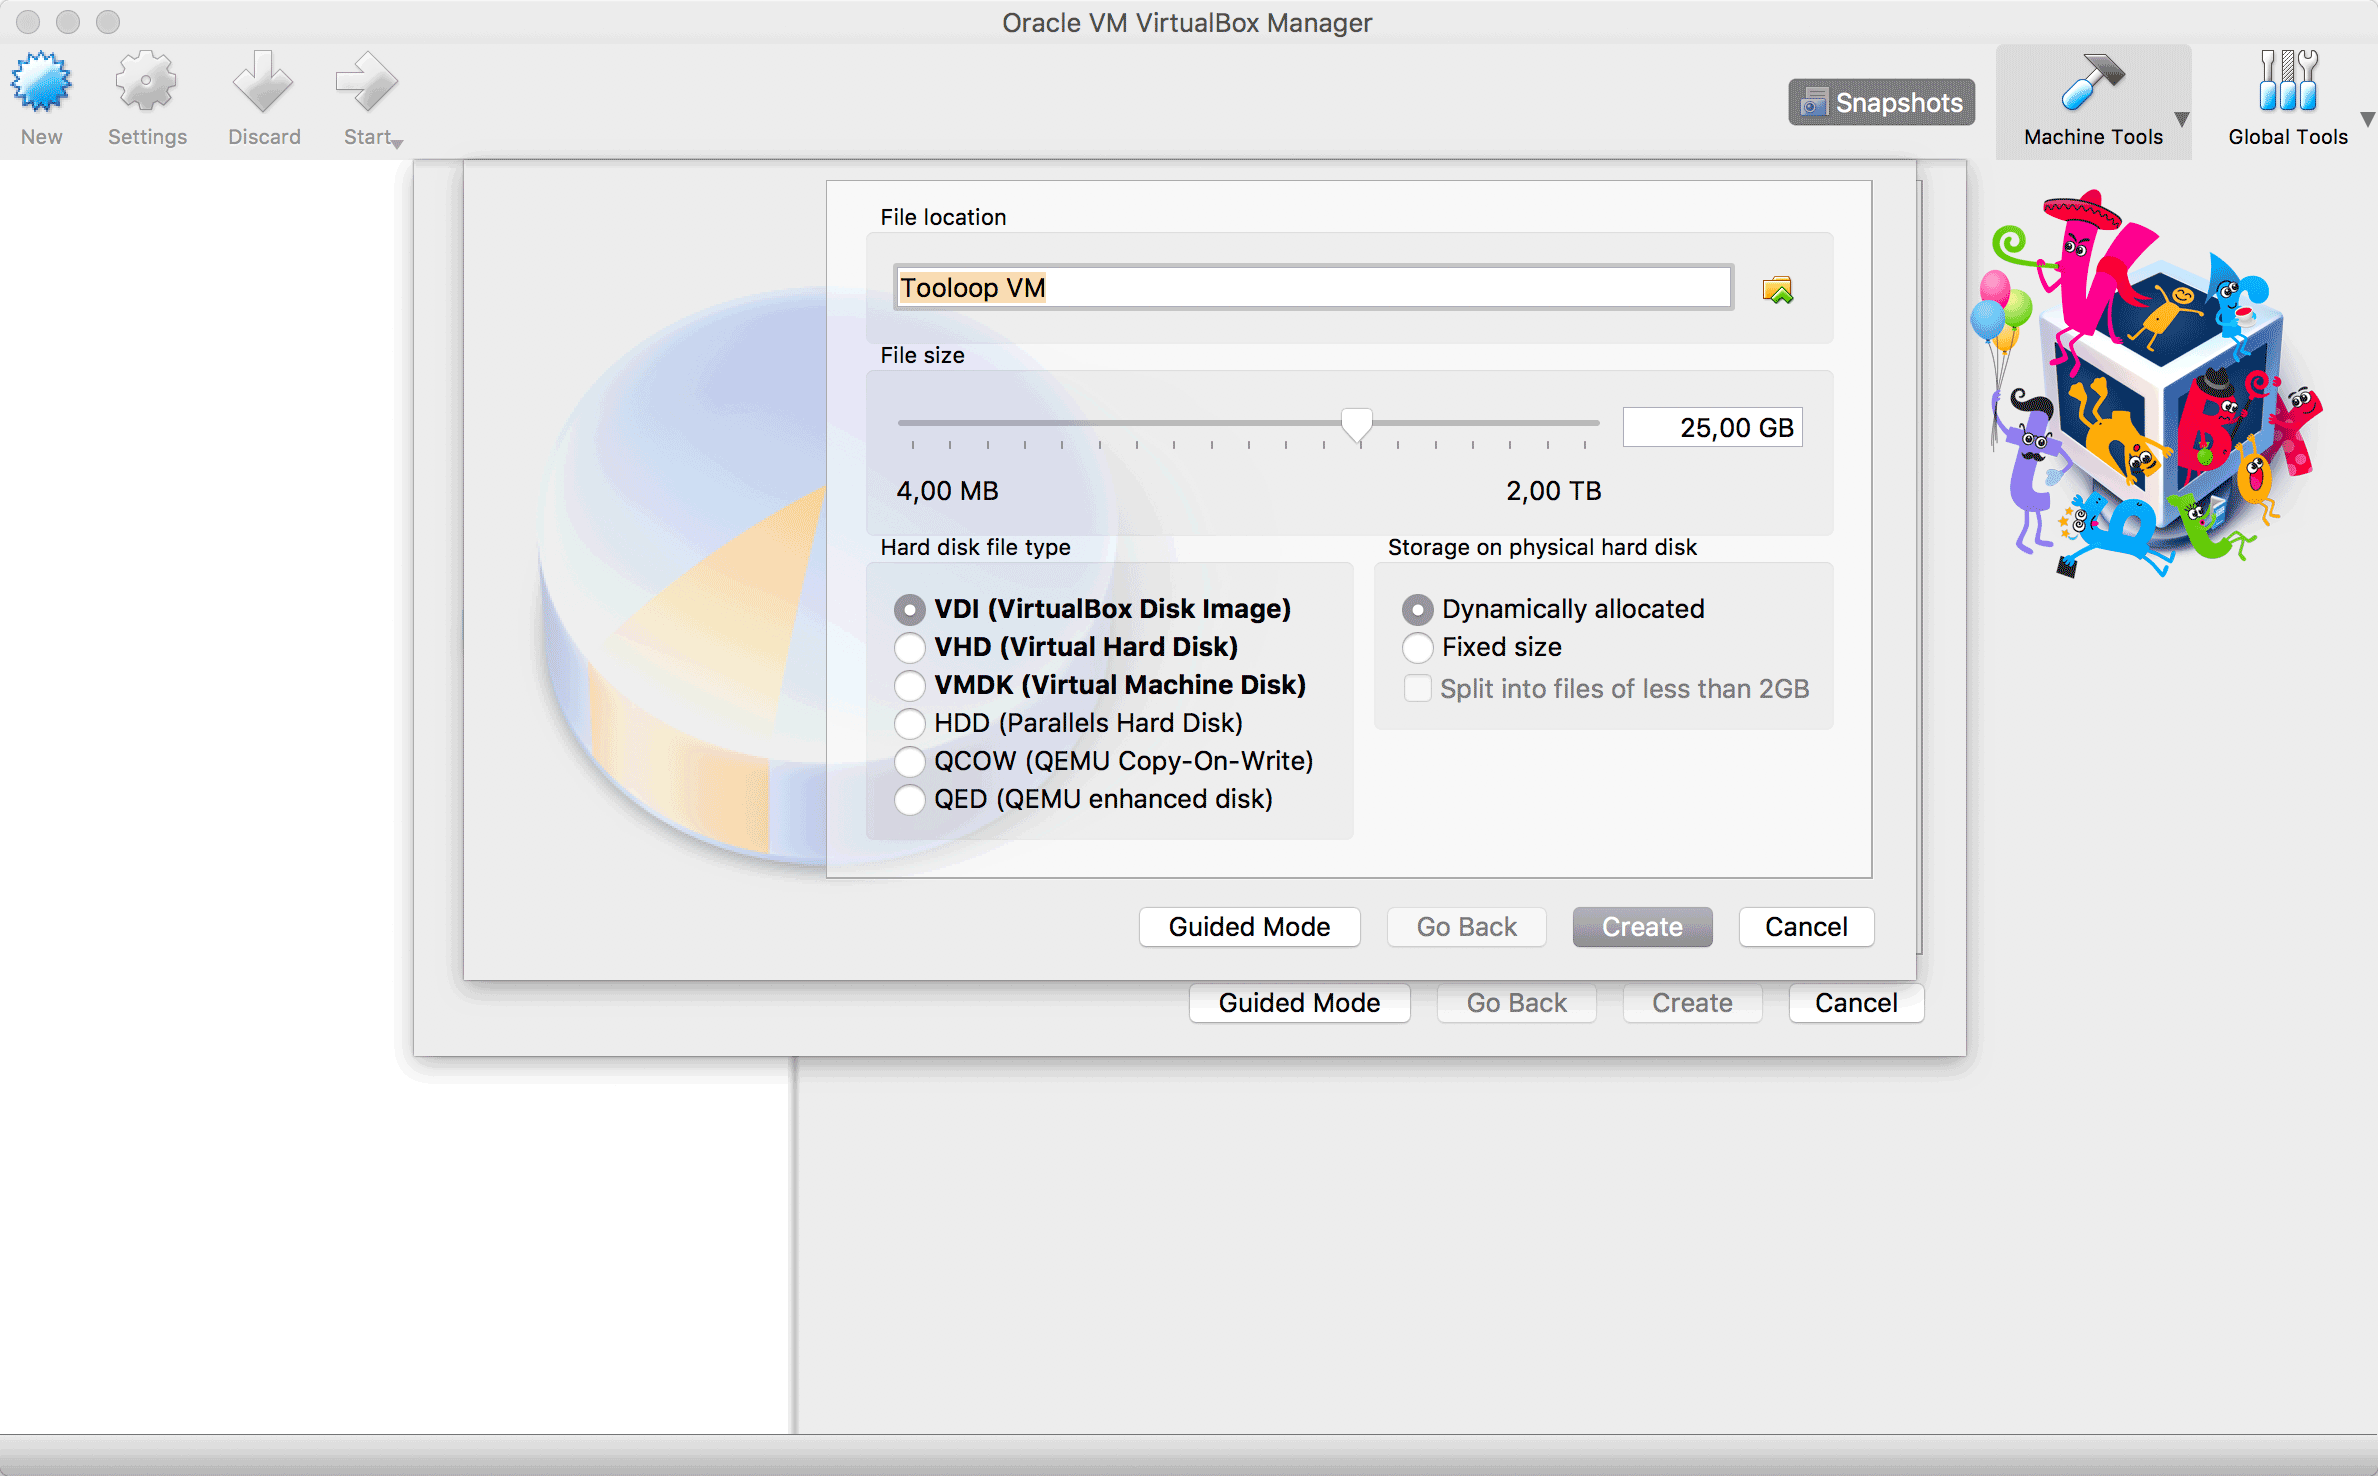Open the Settings gear icon

point(146,82)
